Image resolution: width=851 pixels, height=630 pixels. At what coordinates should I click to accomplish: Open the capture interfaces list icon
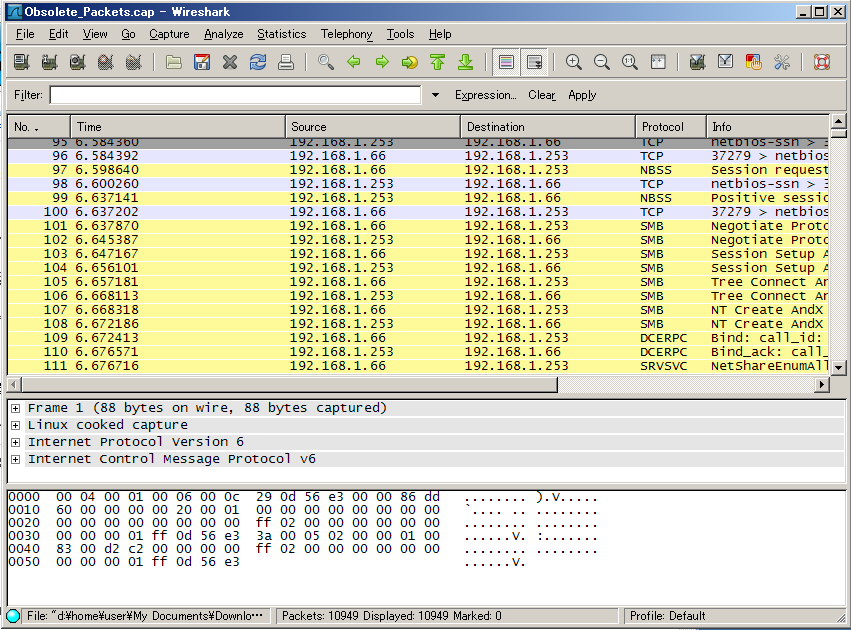(x=22, y=62)
